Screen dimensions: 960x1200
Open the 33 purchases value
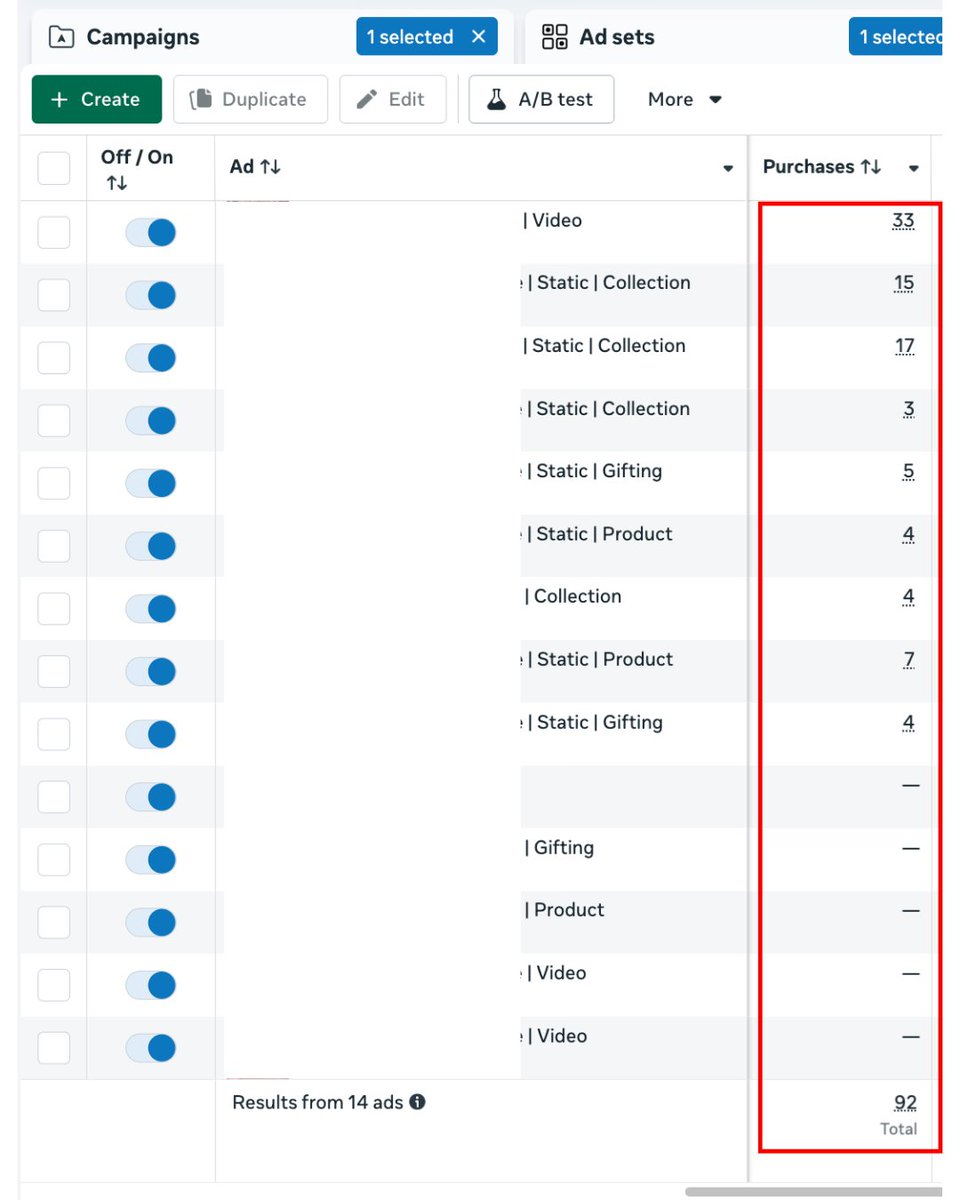click(903, 221)
